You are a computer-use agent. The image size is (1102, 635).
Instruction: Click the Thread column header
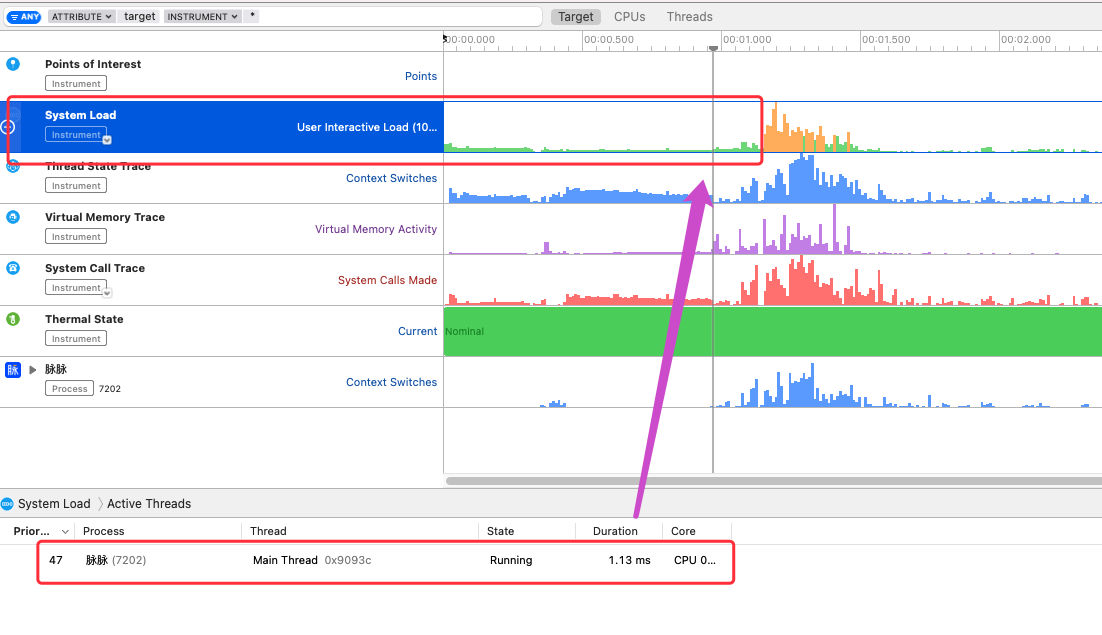(x=361, y=531)
